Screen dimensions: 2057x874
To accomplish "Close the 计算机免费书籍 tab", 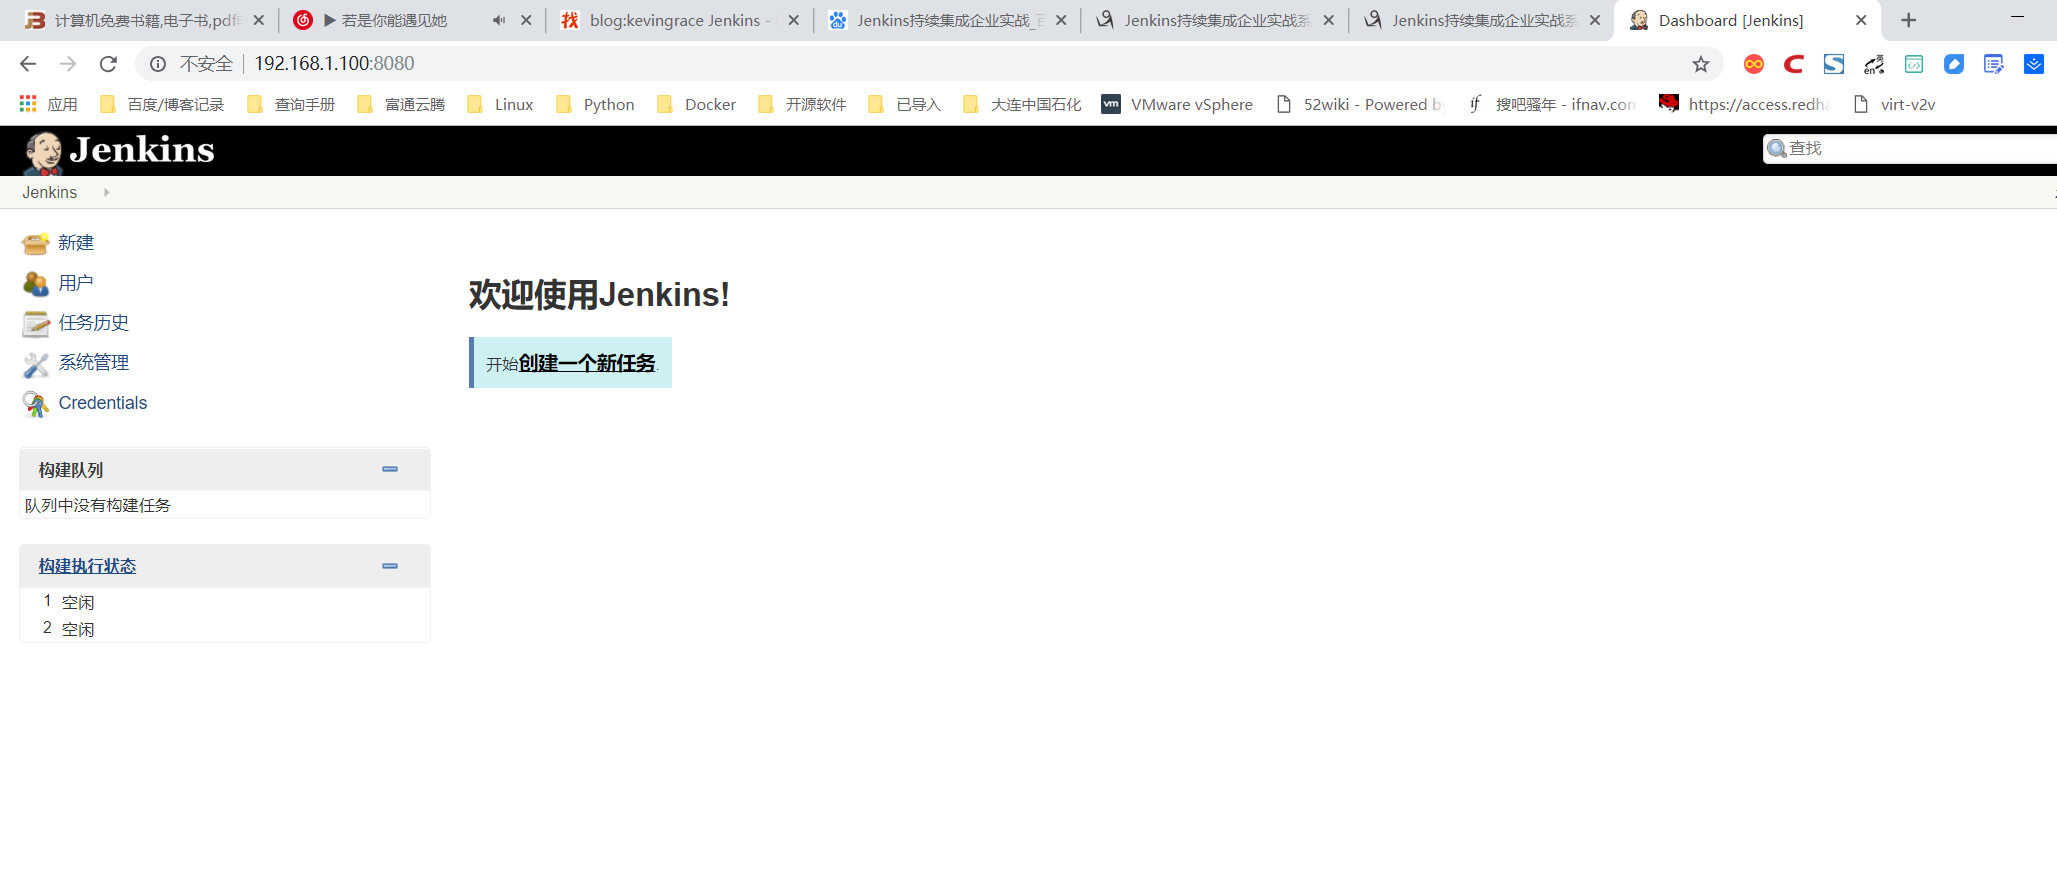I will pyautogui.click(x=259, y=20).
